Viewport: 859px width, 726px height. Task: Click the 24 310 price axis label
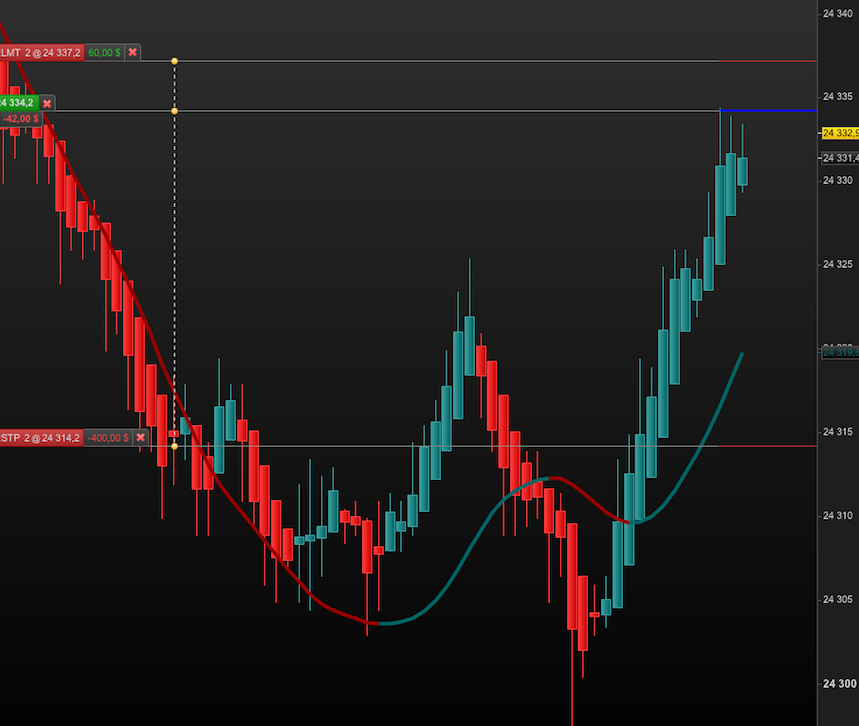coord(838,516)
